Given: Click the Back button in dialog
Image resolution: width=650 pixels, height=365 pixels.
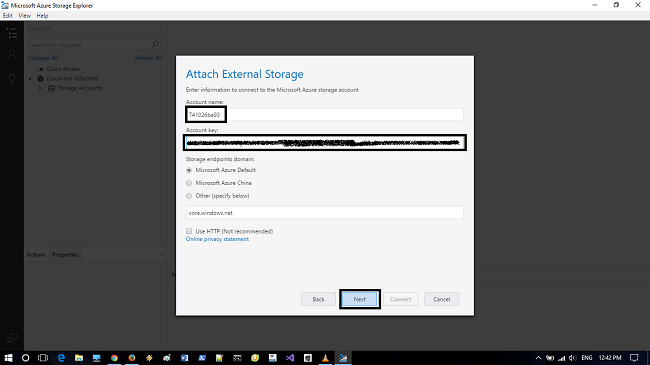Looking at the screenshot, I should pyautogui.click(x=318, y=299).
